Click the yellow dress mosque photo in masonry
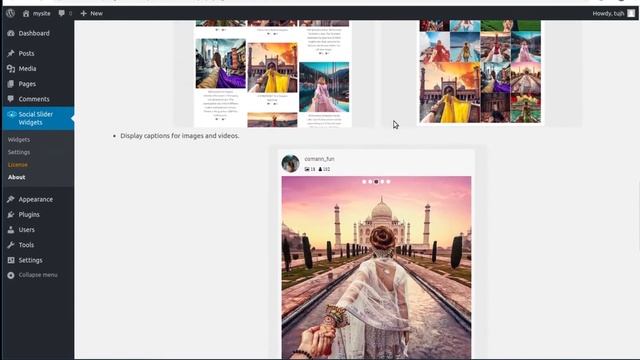 point(272,68)
